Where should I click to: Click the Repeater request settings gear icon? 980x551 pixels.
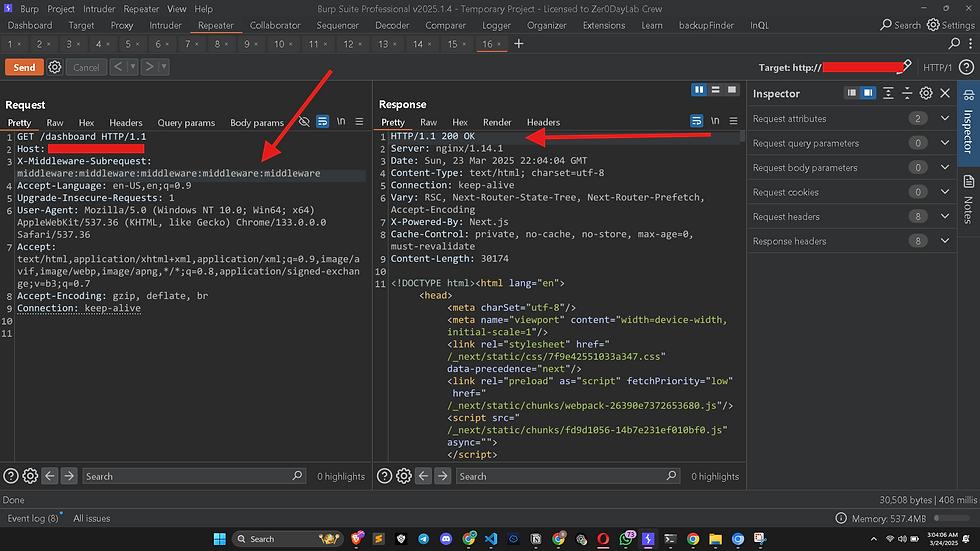pyautogui.click(x=55, y=67)
